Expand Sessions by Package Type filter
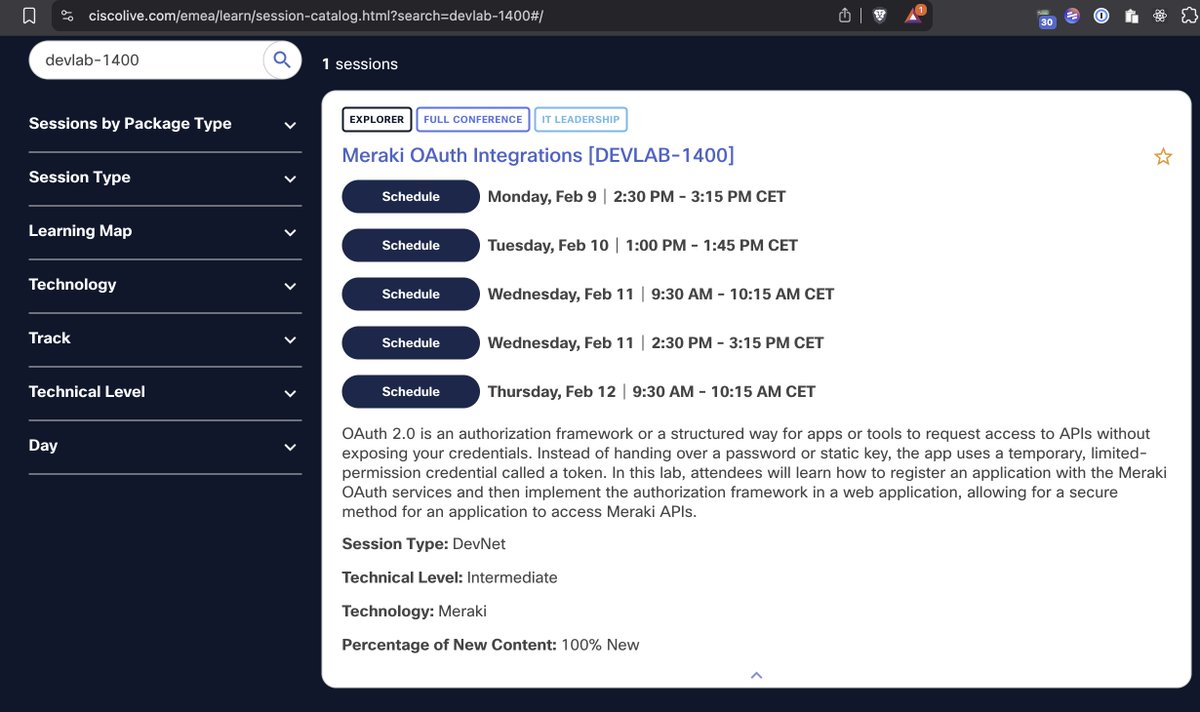The image size is (1200, 712). pos(165,124)
